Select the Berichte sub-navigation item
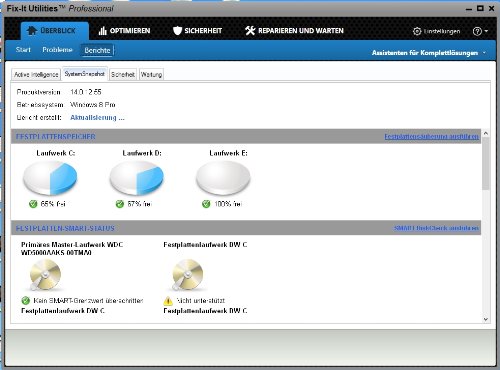 point(97,50)
